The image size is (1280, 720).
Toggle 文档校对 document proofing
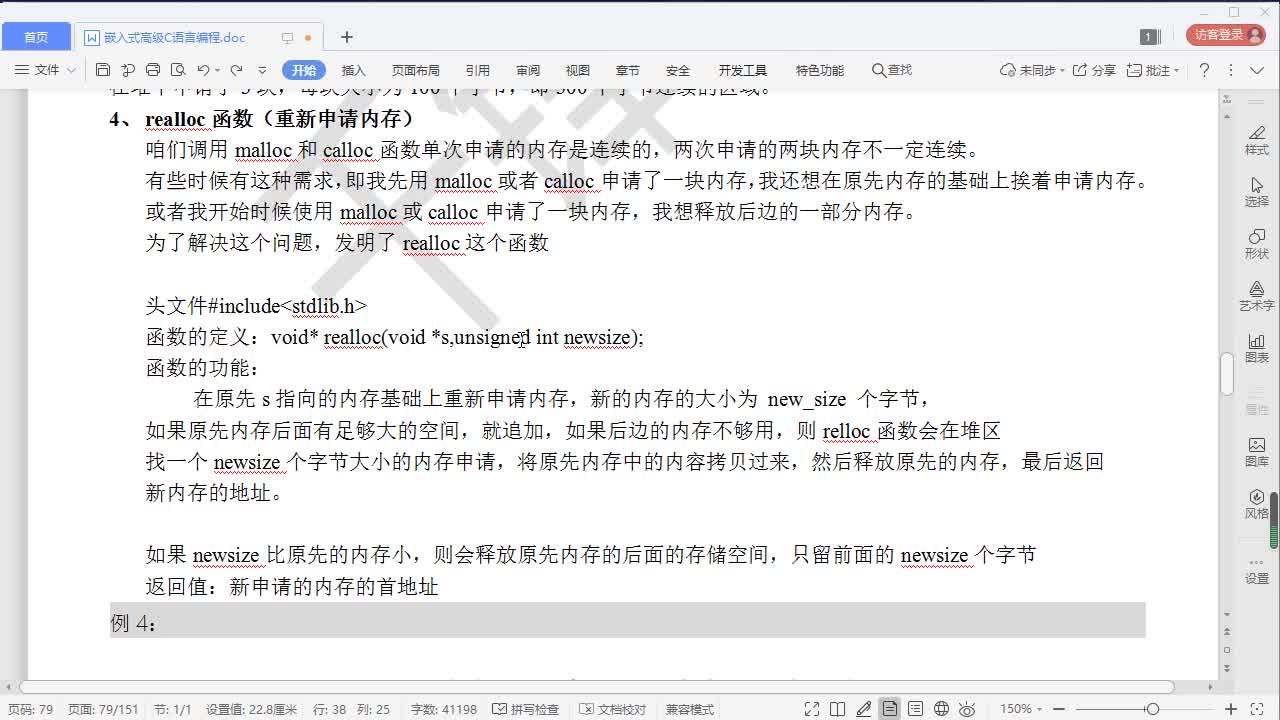tap(612, 709)
